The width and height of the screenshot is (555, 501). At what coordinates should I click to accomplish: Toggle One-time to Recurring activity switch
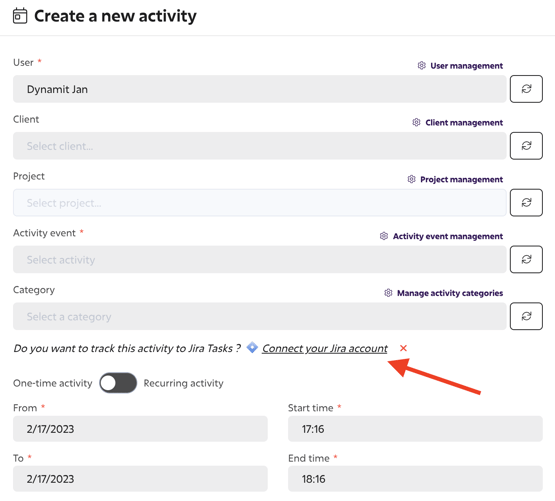[118, 383]
